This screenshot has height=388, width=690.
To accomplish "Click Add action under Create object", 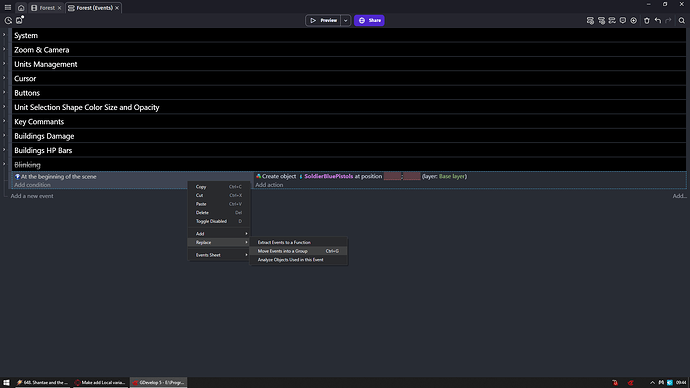I will 269,185.
